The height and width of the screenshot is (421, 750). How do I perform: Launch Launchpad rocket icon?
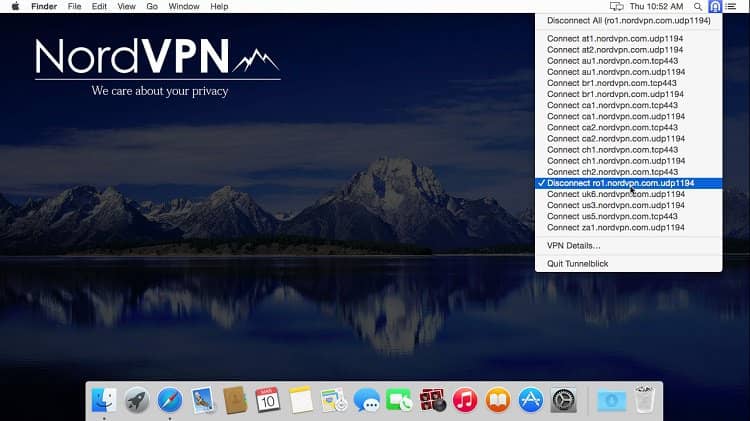tap(137, 400)
